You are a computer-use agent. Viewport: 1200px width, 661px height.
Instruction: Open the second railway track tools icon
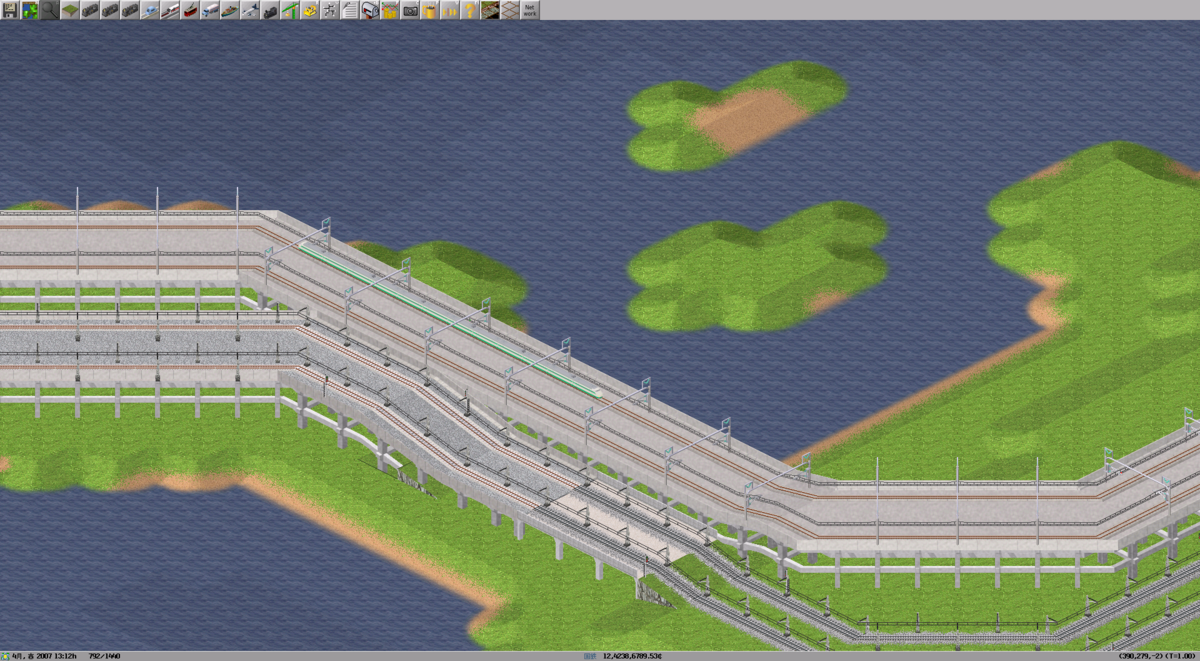pos(110,10)
